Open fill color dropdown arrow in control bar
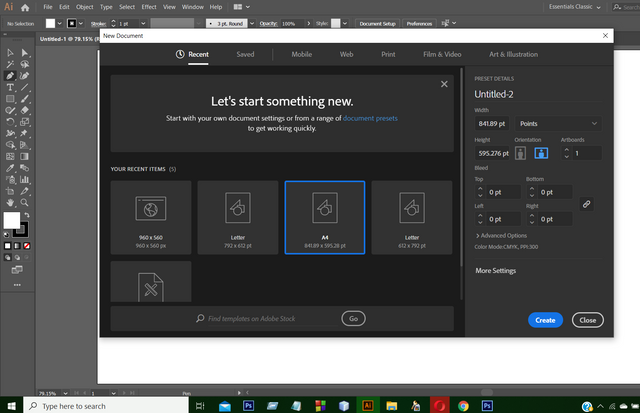This screenshot has width=640, height=413. click(60, 24)
